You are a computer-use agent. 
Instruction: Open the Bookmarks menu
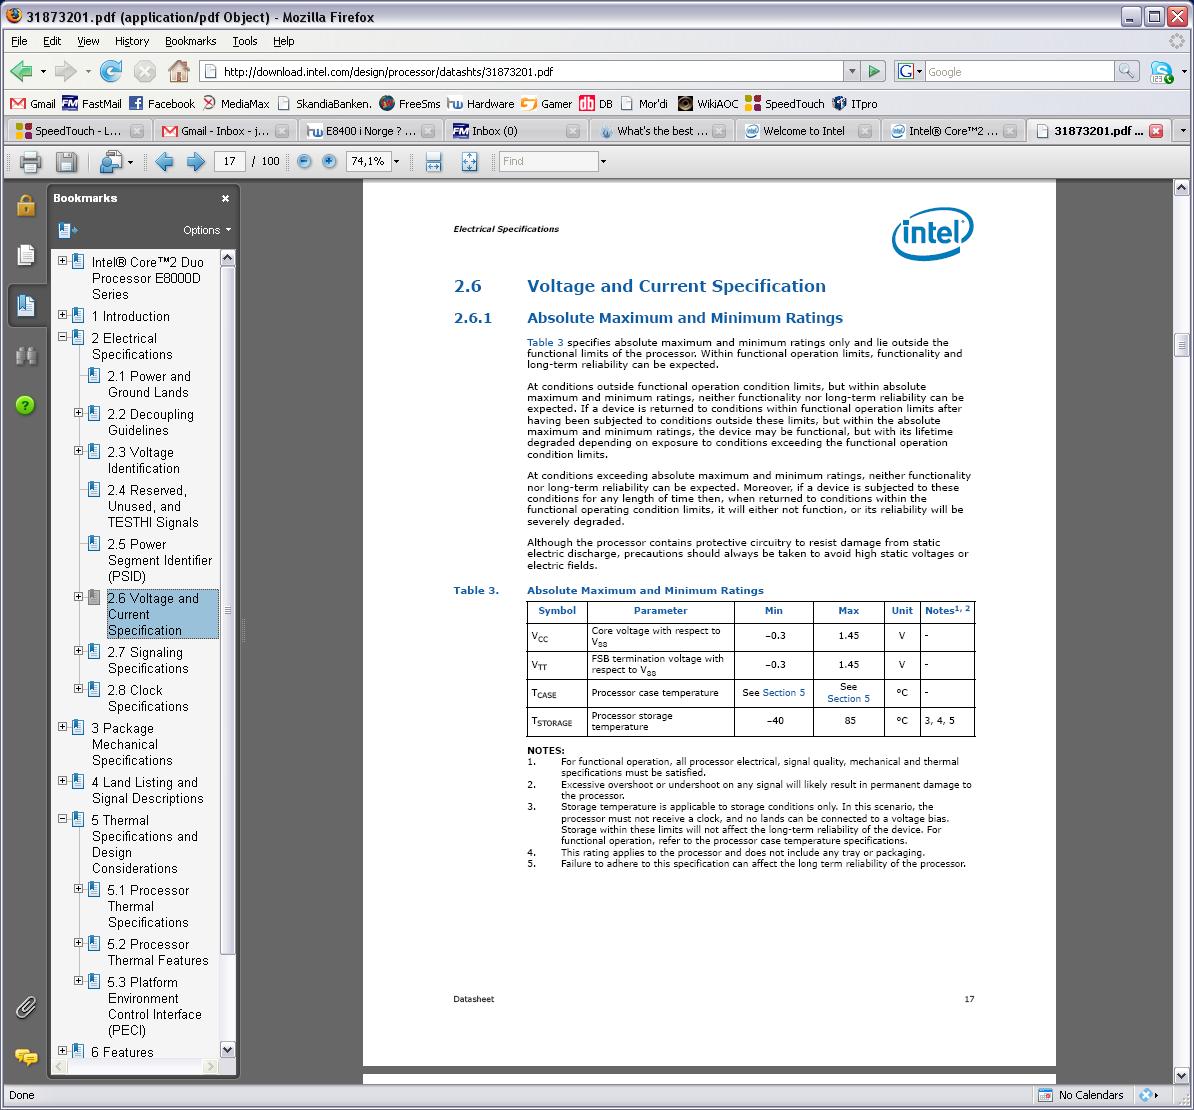click(x=190, y=41)
